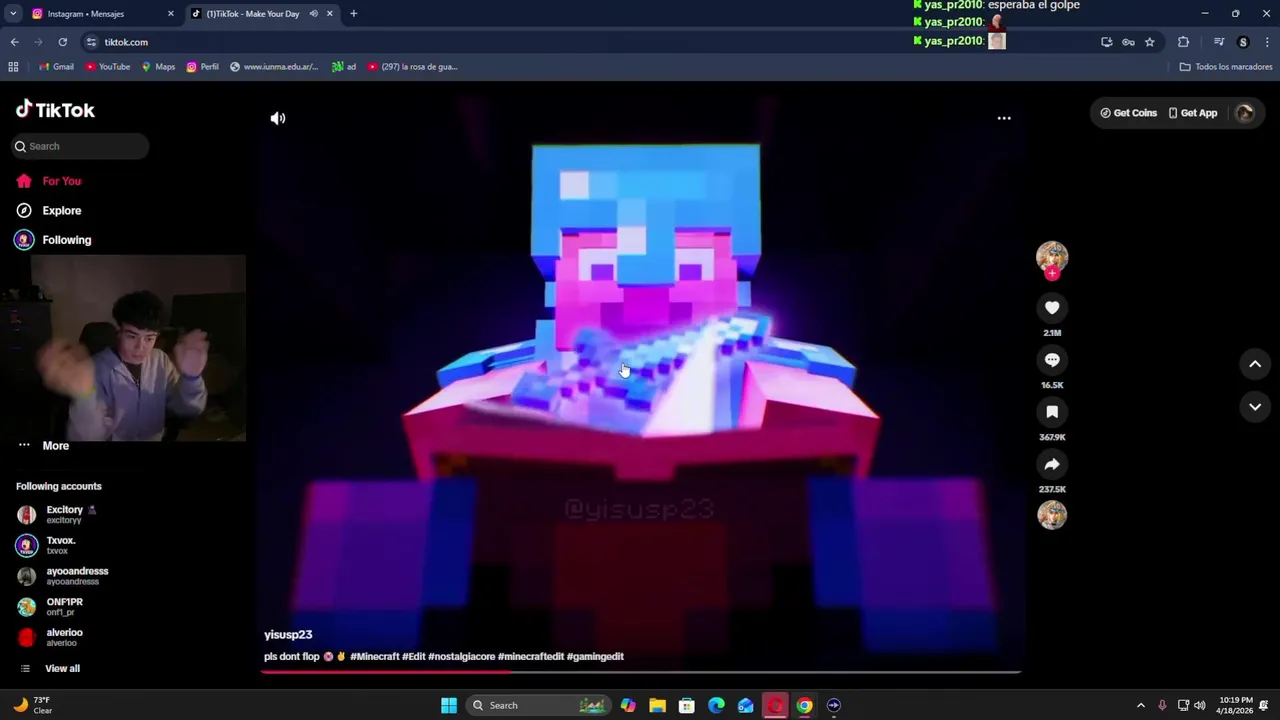Click Get App button
The image size is (1280, 720).
(1193, 113)
